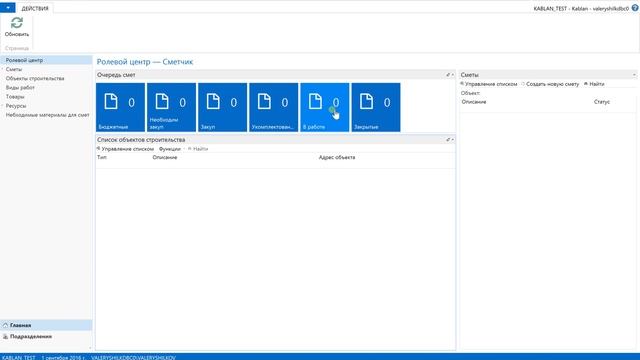
Task: Expand the Сметы panel options dropdown
Action: click(x=634, y=75)
